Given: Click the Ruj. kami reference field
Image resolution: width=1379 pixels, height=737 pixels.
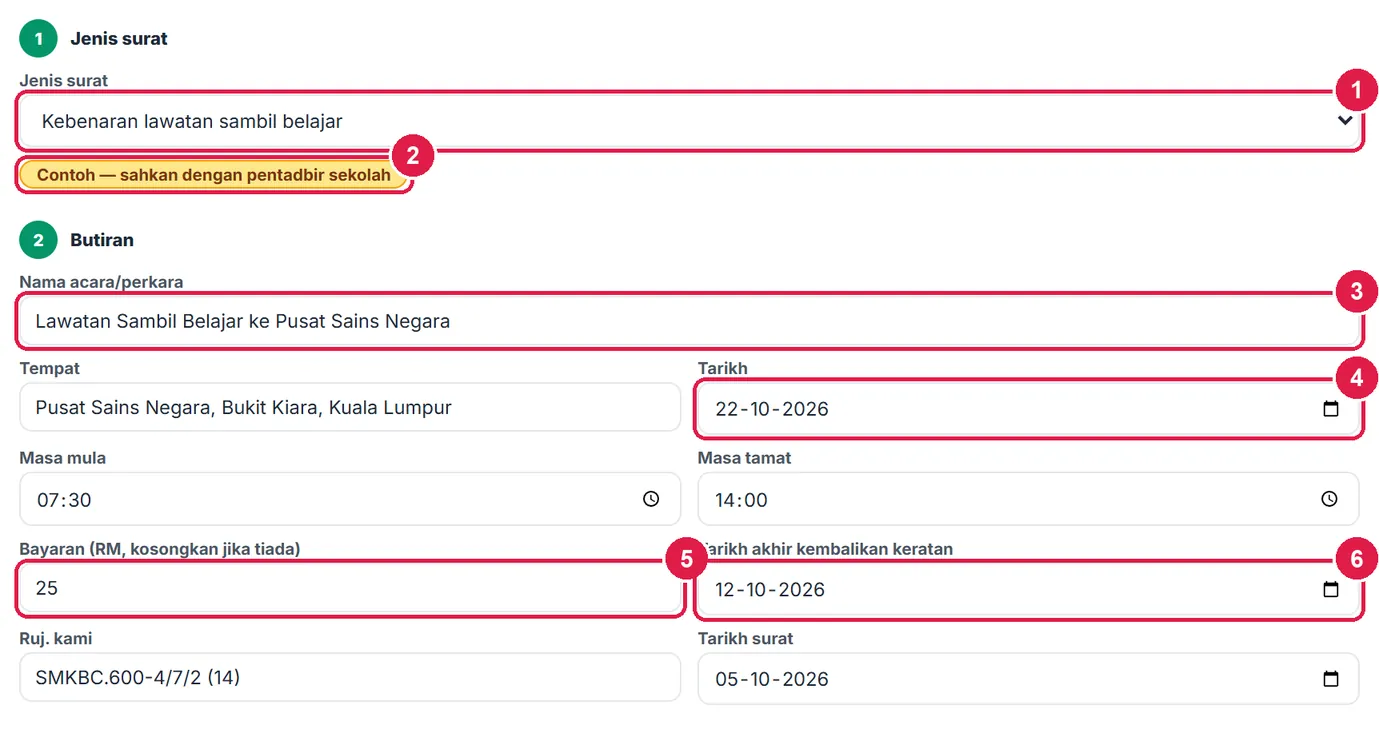Looking at the screenshot, I should point(350,677).
